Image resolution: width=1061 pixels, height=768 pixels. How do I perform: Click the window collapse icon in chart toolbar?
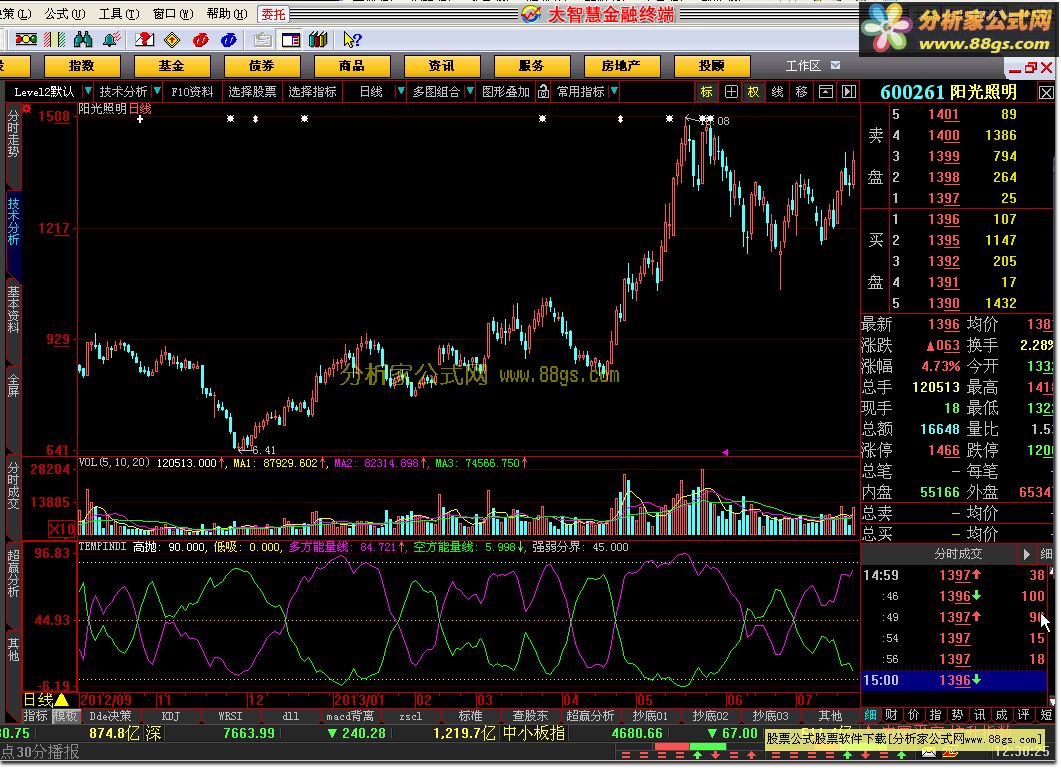826,91
